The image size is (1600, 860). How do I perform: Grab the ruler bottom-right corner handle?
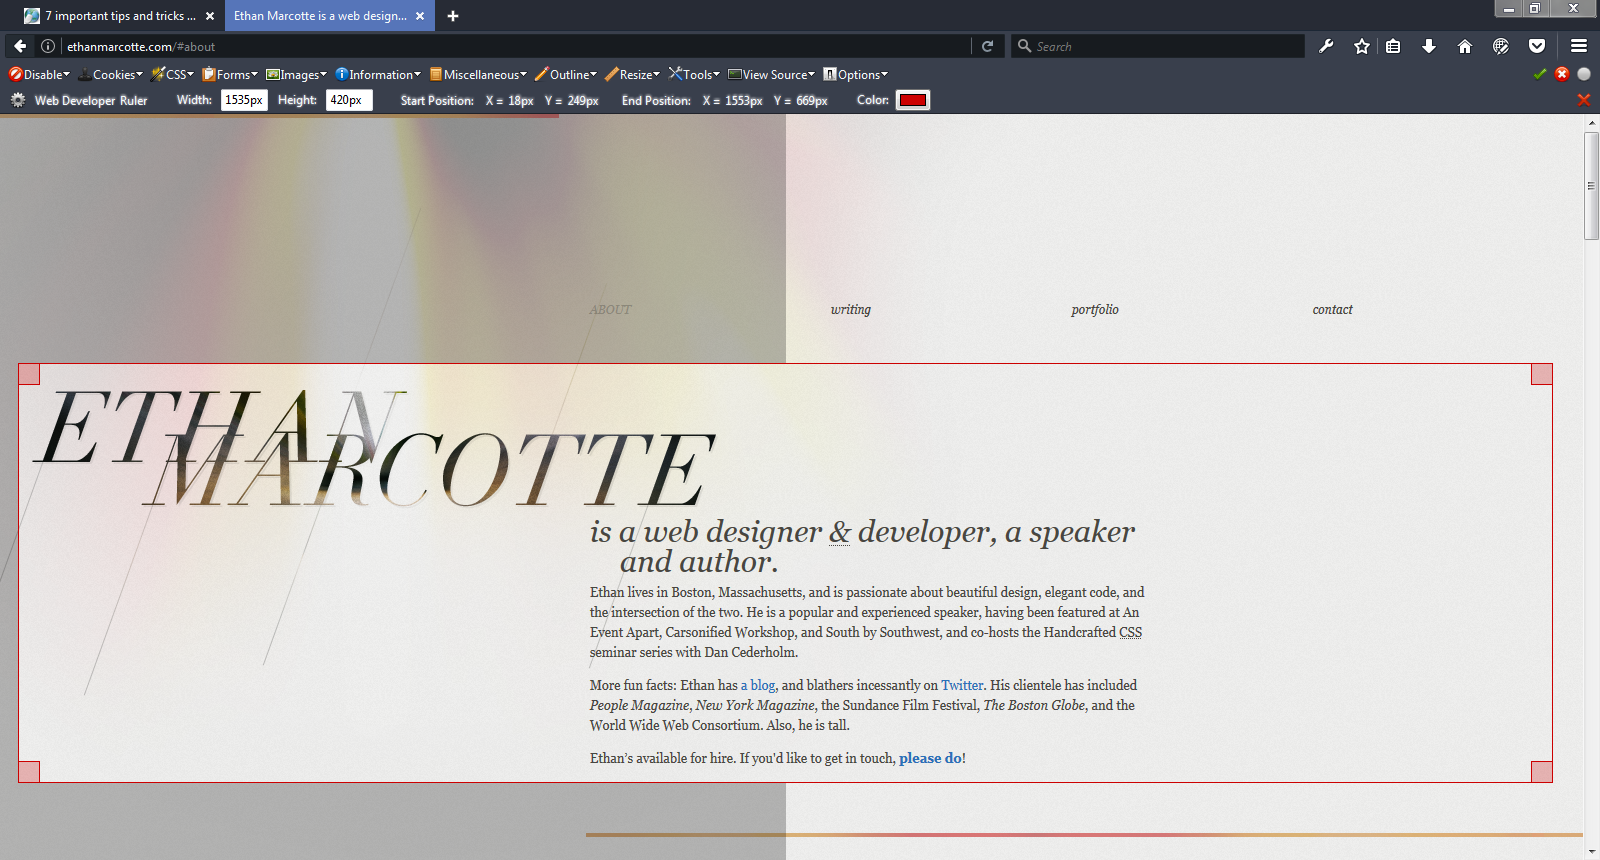1542,772
